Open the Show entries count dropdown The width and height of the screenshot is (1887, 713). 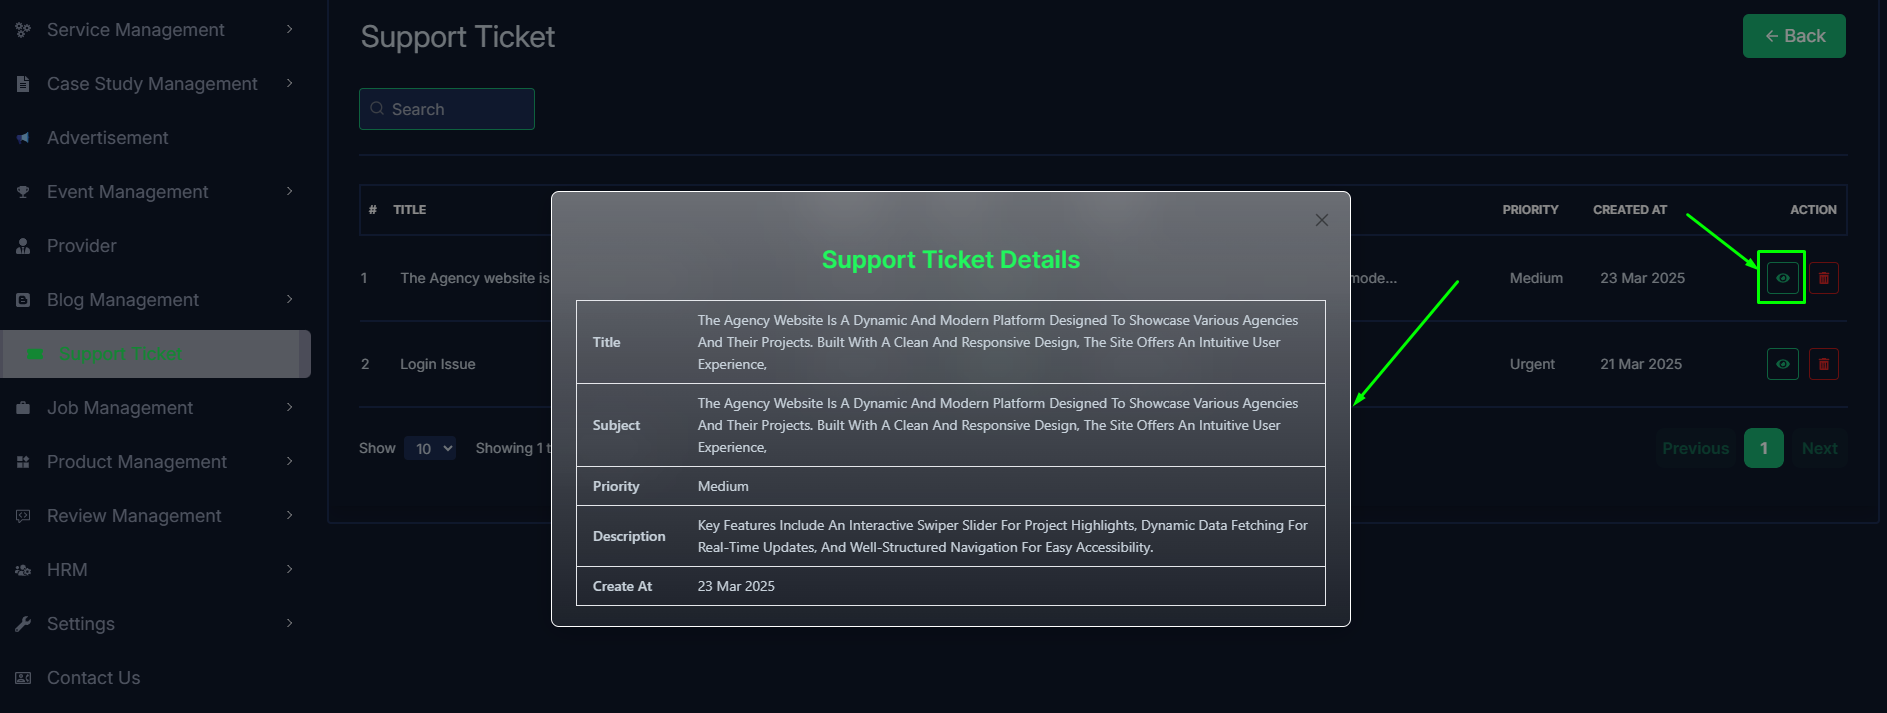click(430, 448)
